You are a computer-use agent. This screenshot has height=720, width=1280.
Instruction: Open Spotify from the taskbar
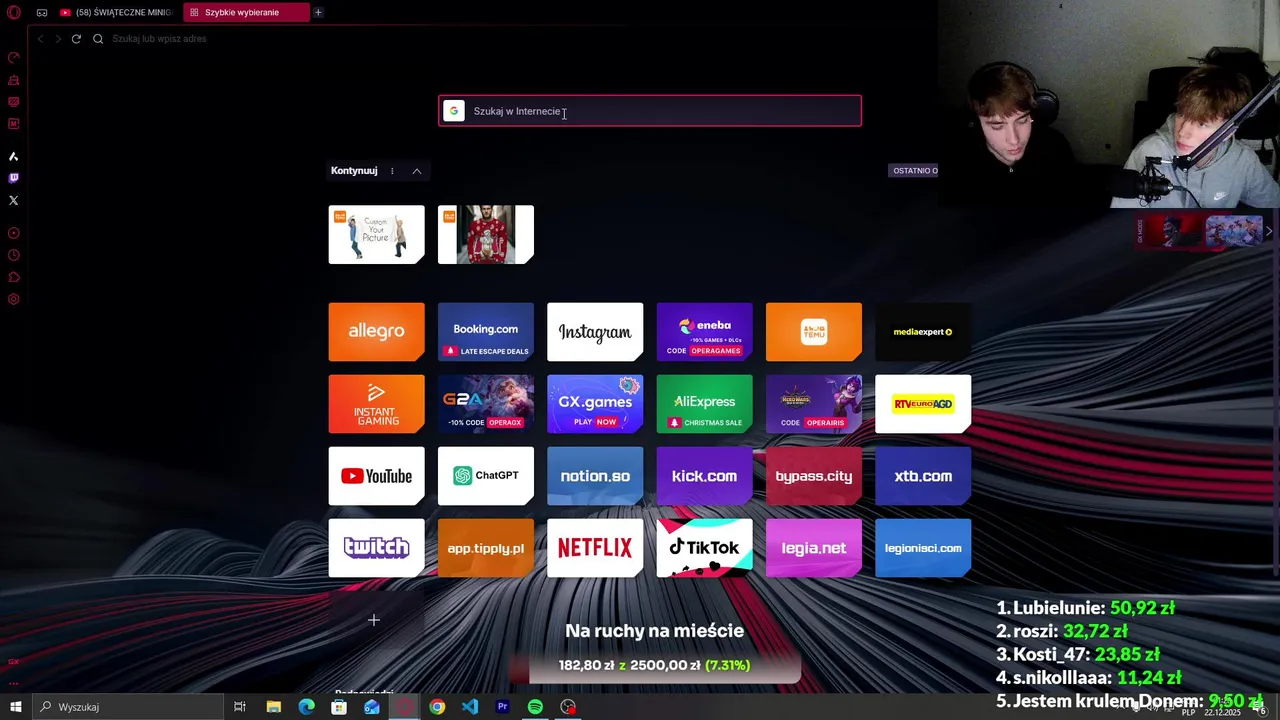(x=535, y=707)
